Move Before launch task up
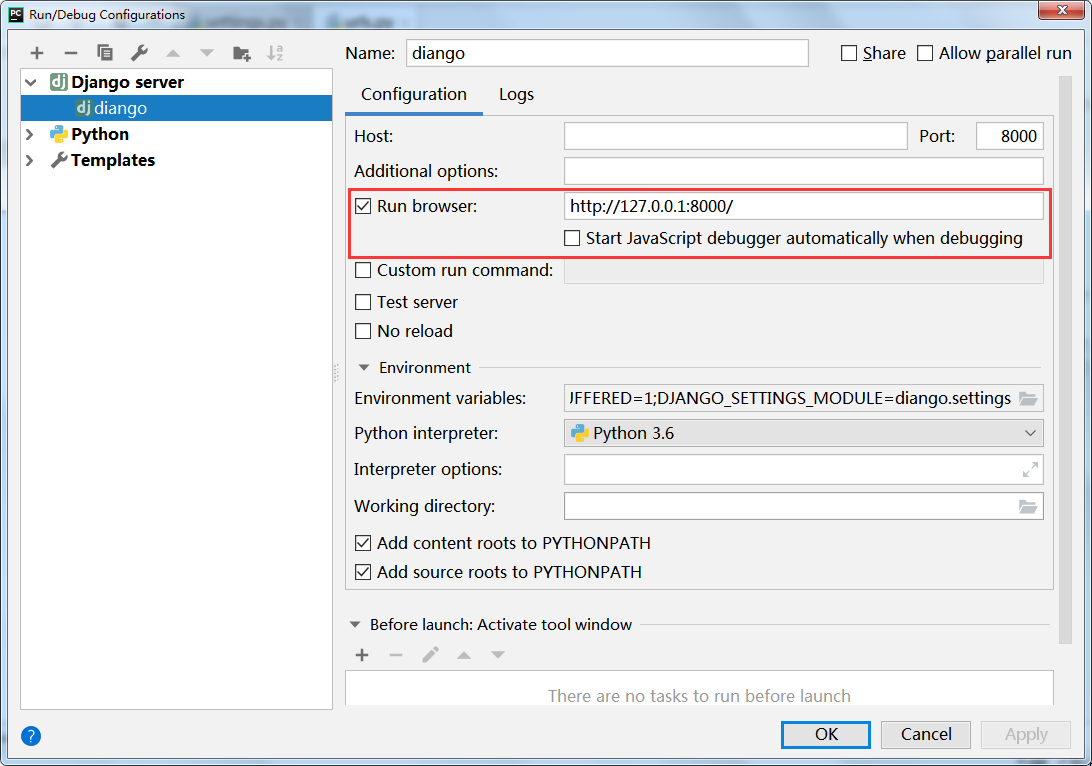Image resolution: width=1092 pixels, height=766 pixels. (x=464, y=655)
